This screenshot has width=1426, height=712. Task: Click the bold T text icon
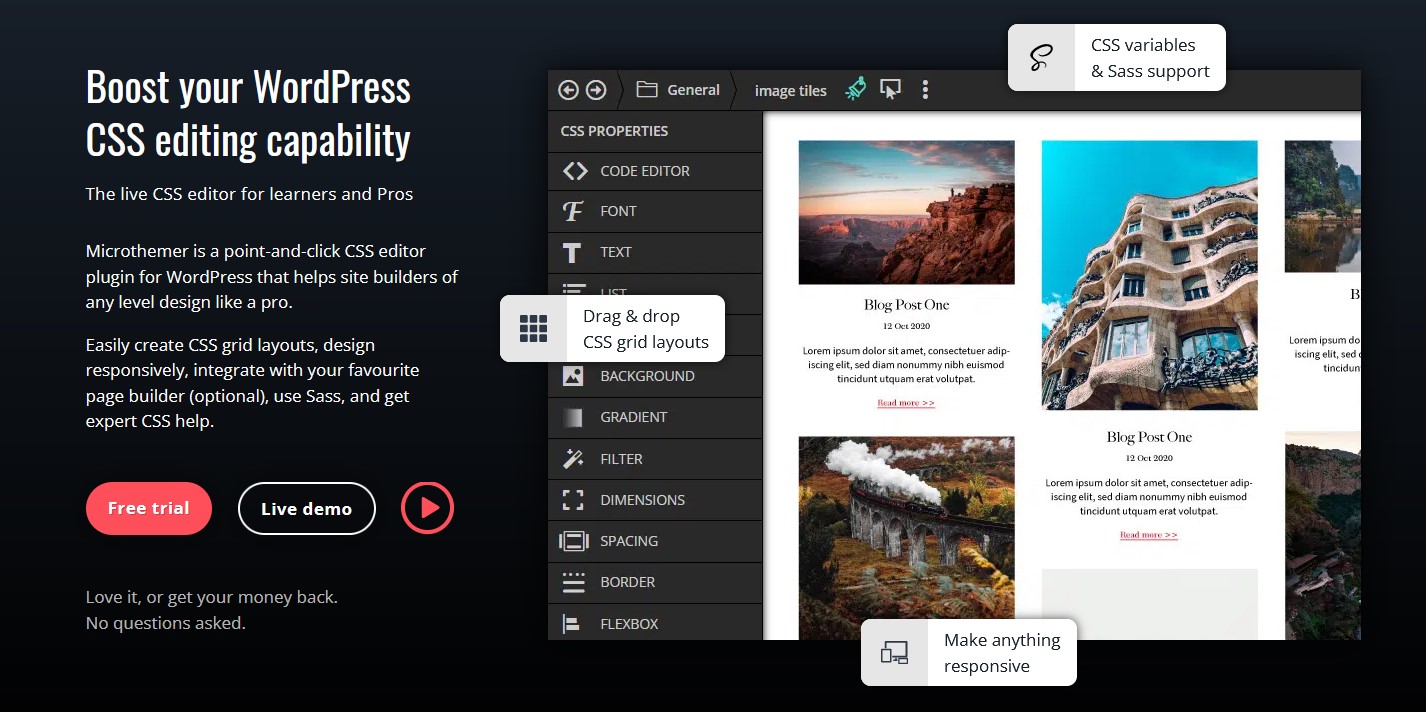point(572,252)
